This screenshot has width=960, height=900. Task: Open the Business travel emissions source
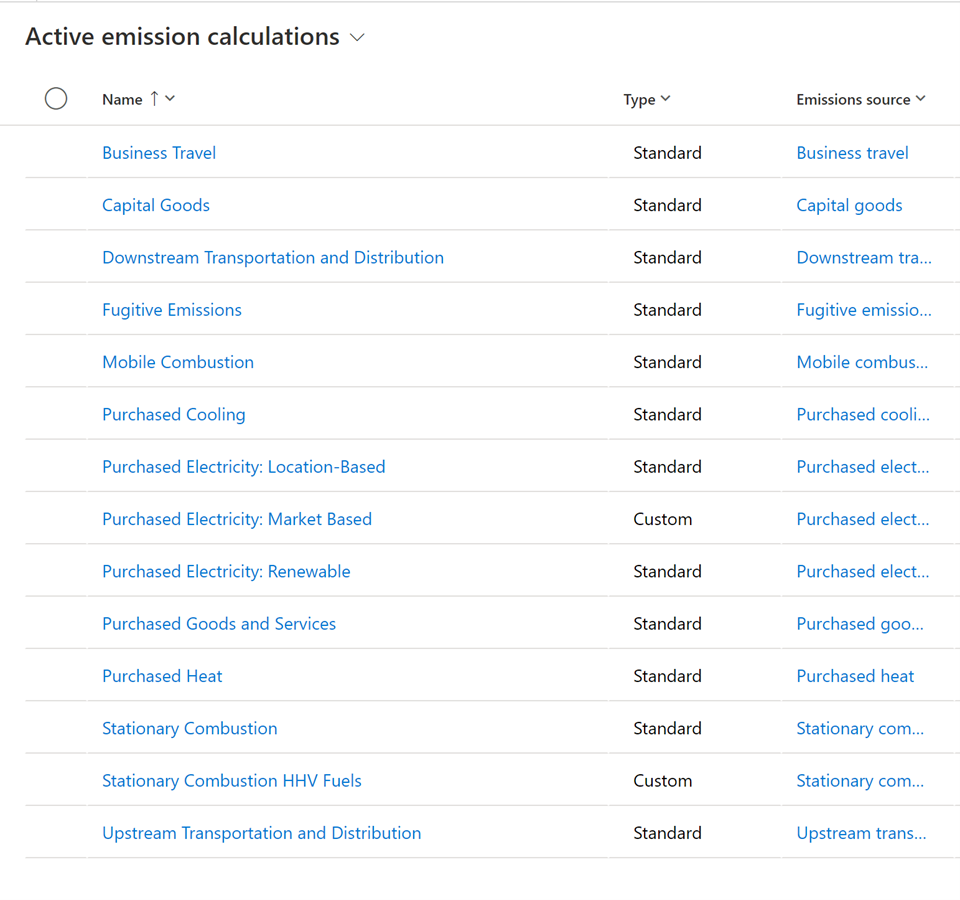pos(852,153)
